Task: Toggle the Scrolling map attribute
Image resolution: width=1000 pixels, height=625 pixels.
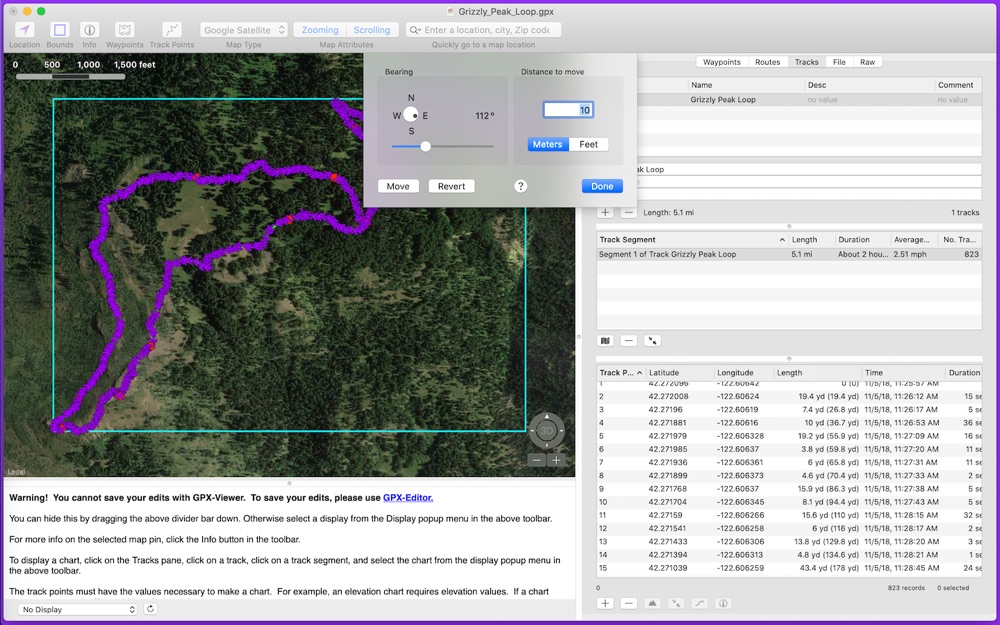Action: pos(372,30)
